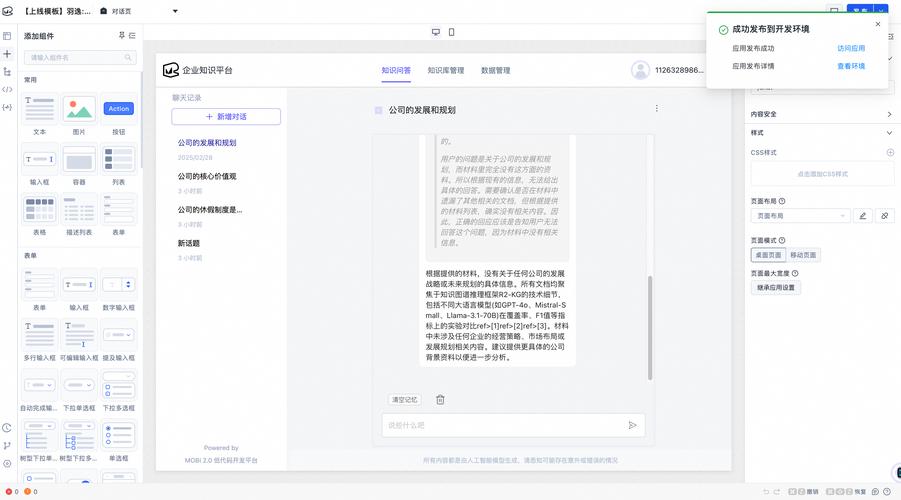Add the 可编辑输入框 editable input component

pos(79,340)
